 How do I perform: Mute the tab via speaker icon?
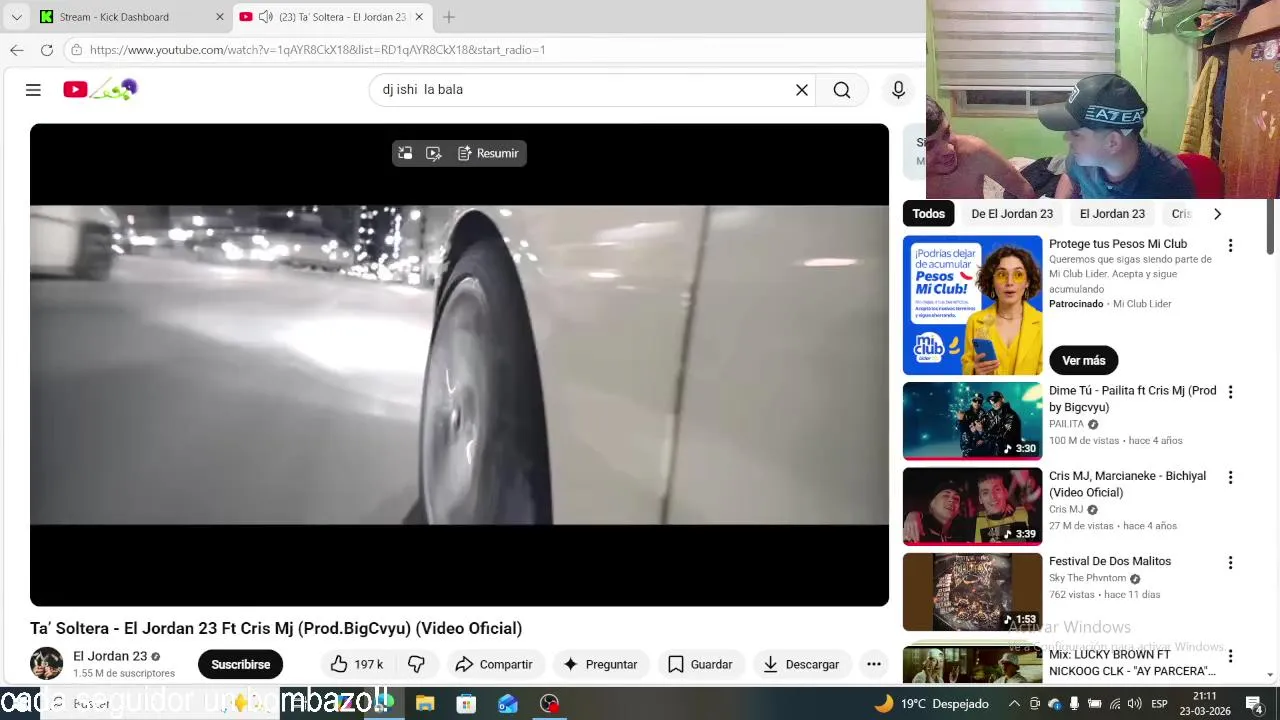[x=265, y=17]
